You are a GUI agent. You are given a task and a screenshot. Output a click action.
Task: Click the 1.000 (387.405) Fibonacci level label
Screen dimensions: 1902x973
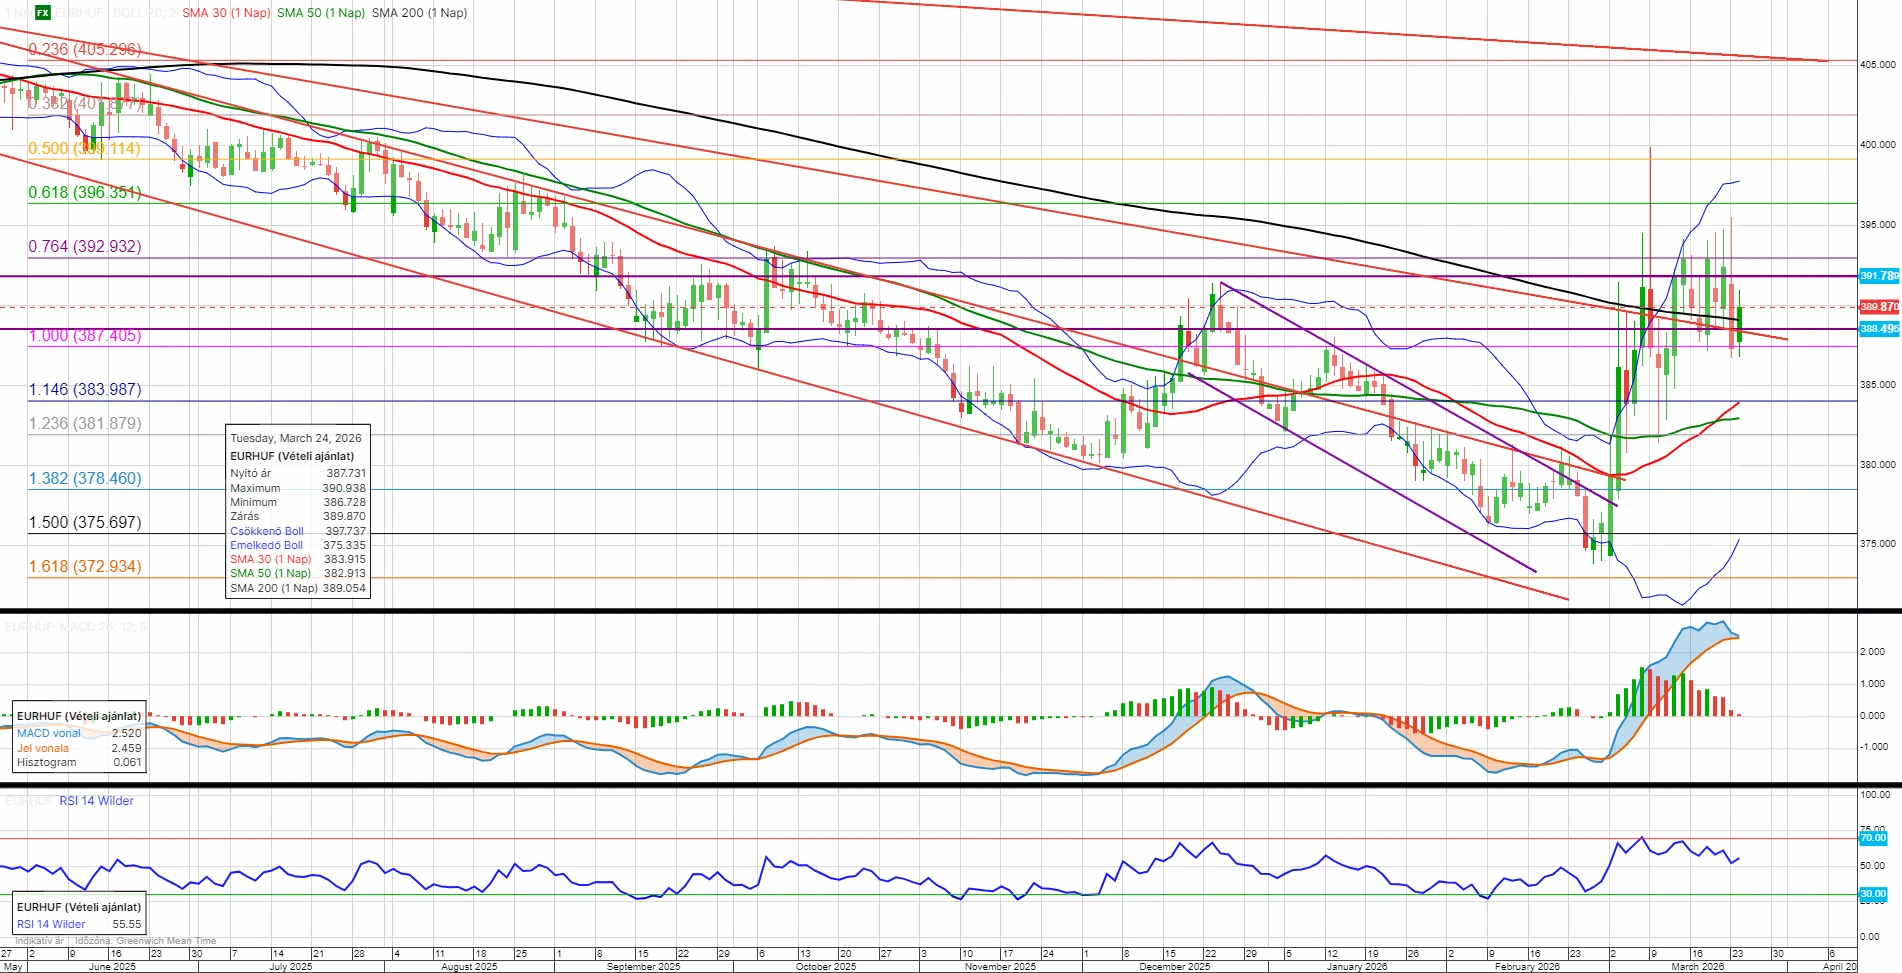pyautogui.click(x=84, y=336)
